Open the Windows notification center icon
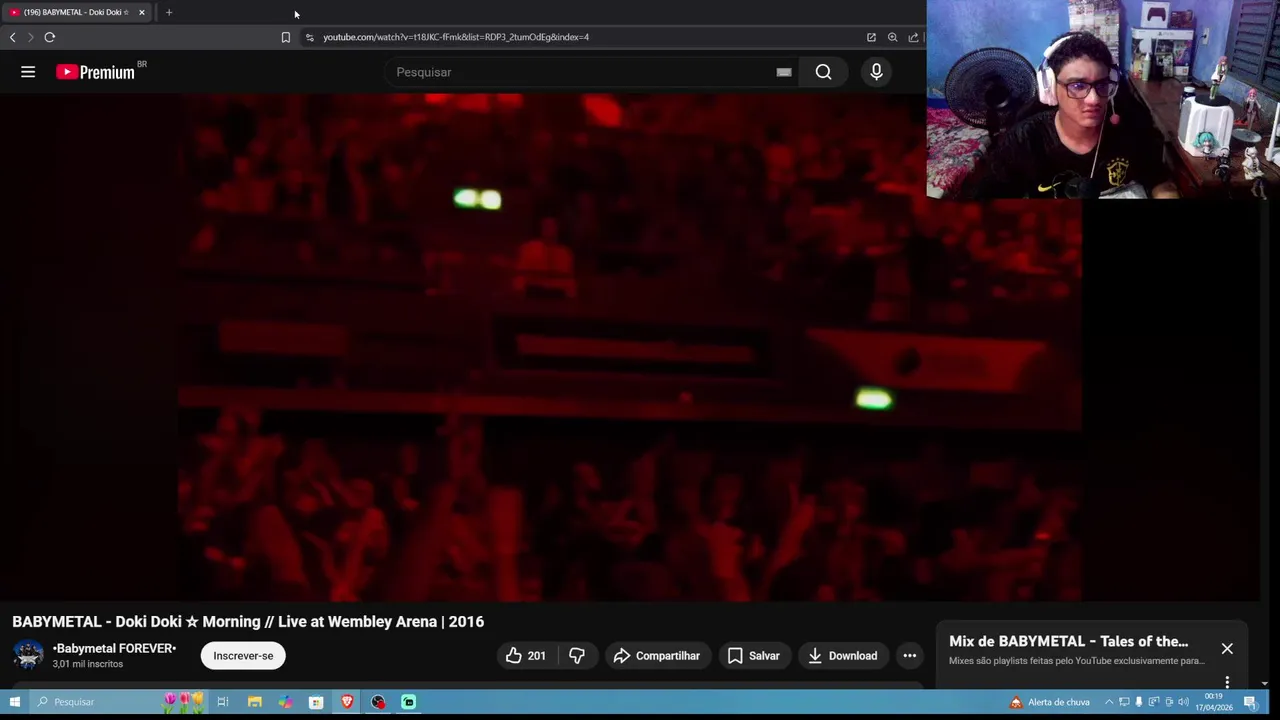 [1250, 702]
